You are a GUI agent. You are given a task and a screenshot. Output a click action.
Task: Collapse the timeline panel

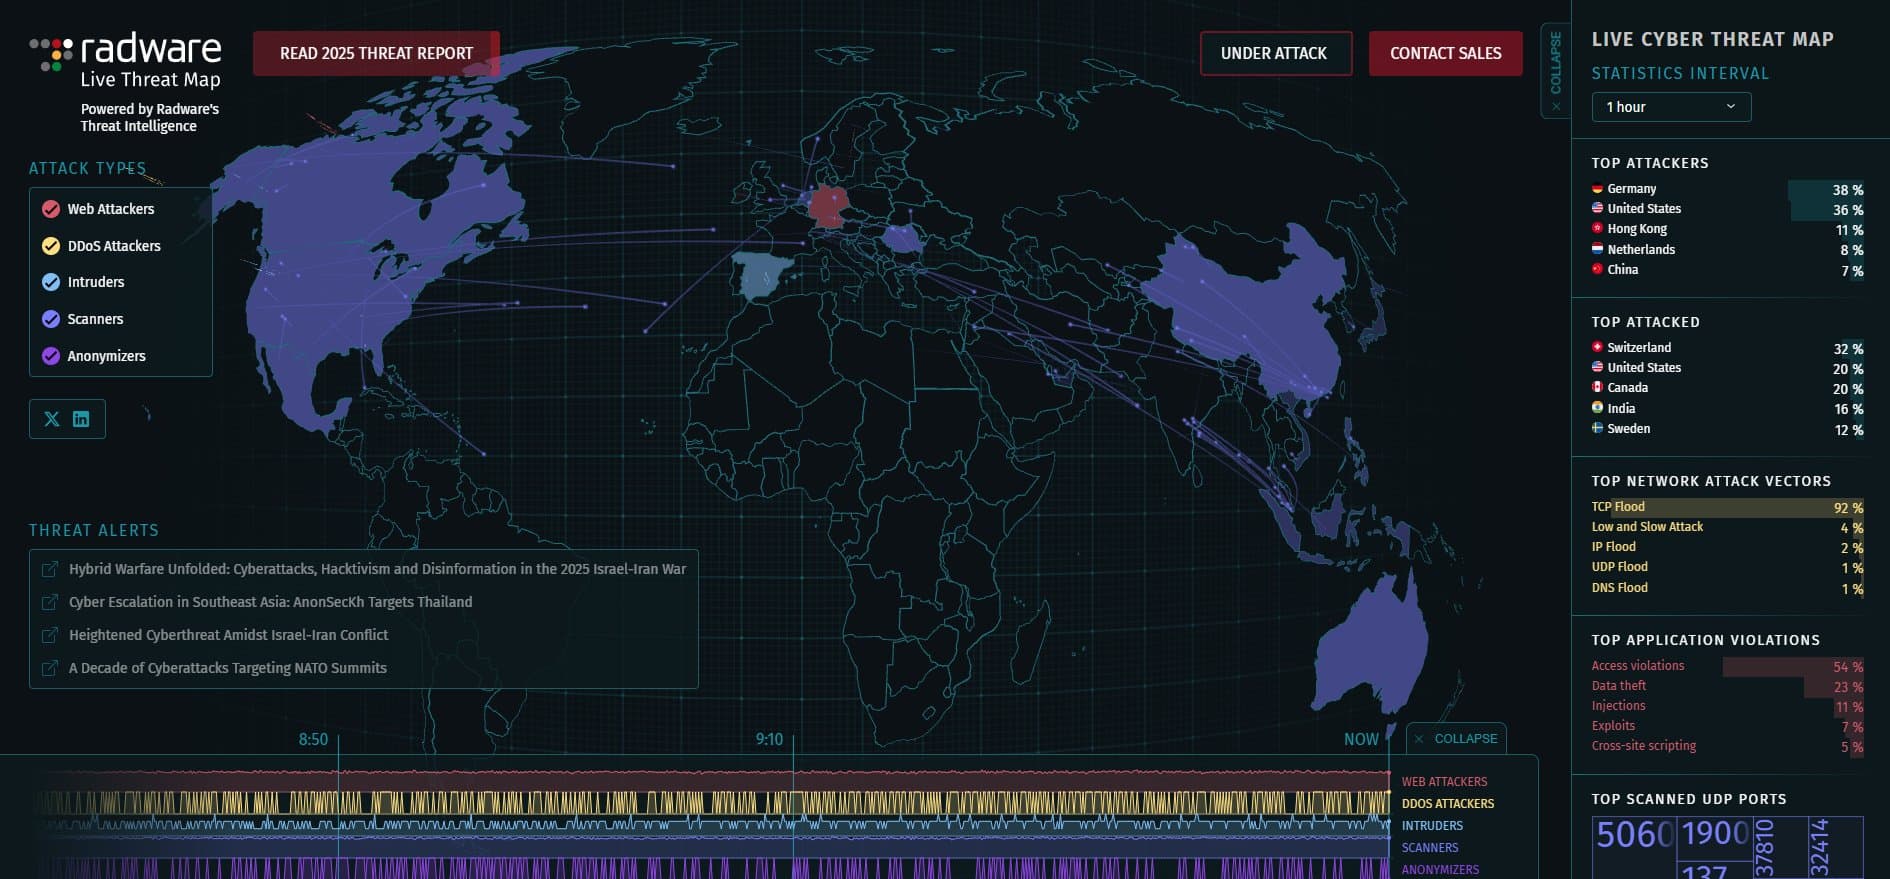pyautogui.click(x=1456, y=739)
